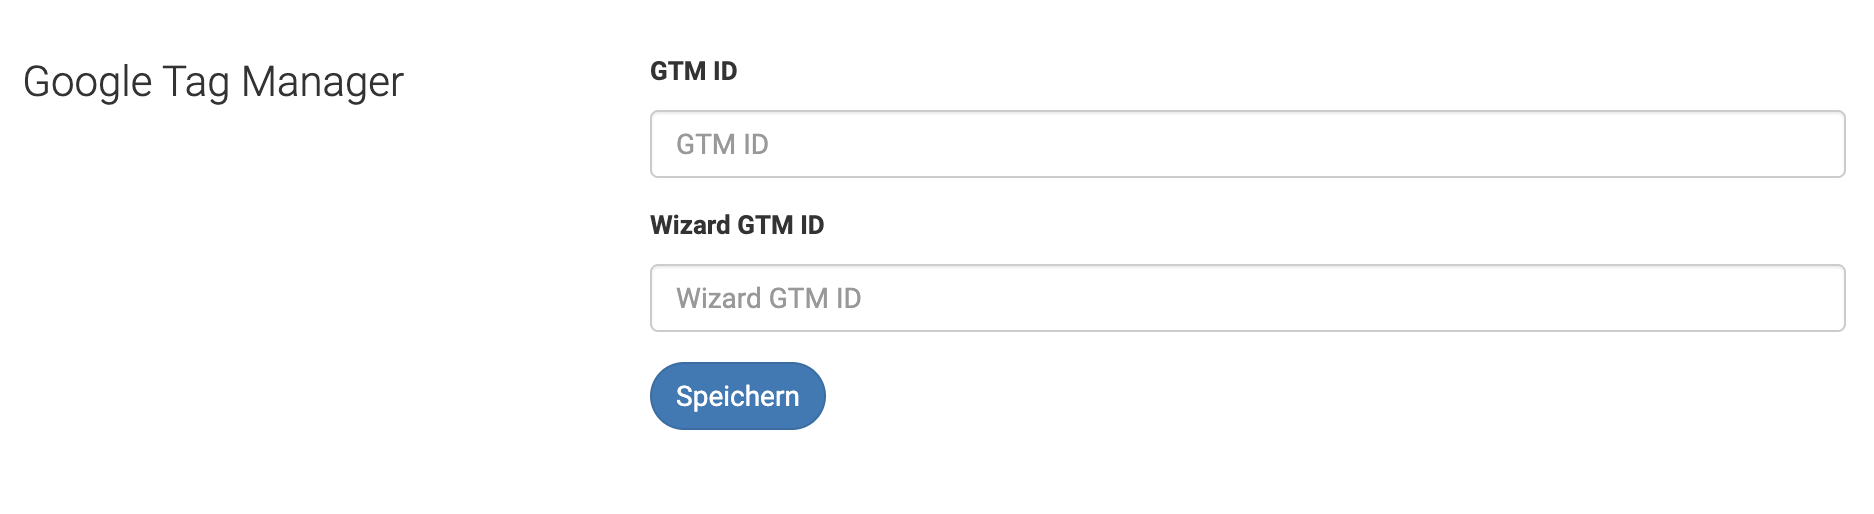Activate the text box above Speichern
The image size is (1874, 514).
coord(1247,298)
